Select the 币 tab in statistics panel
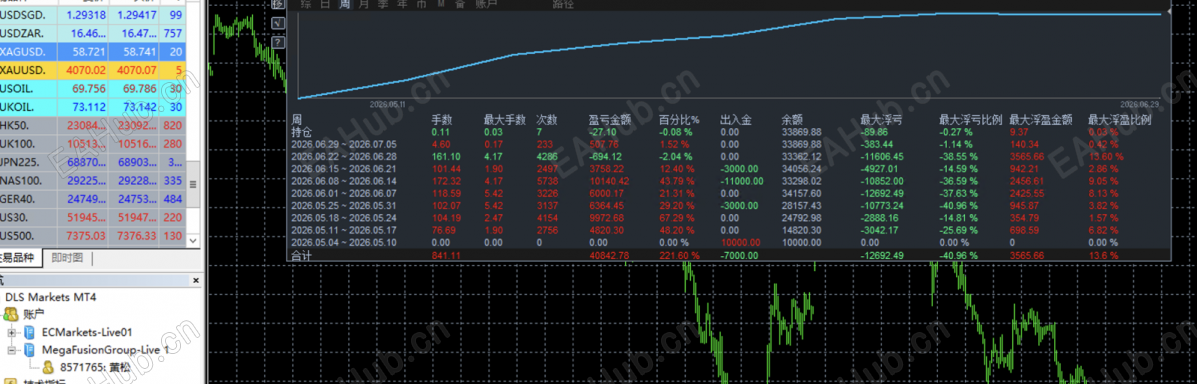The height and width of the screenshot is (384, 1197). pos(421,5)
